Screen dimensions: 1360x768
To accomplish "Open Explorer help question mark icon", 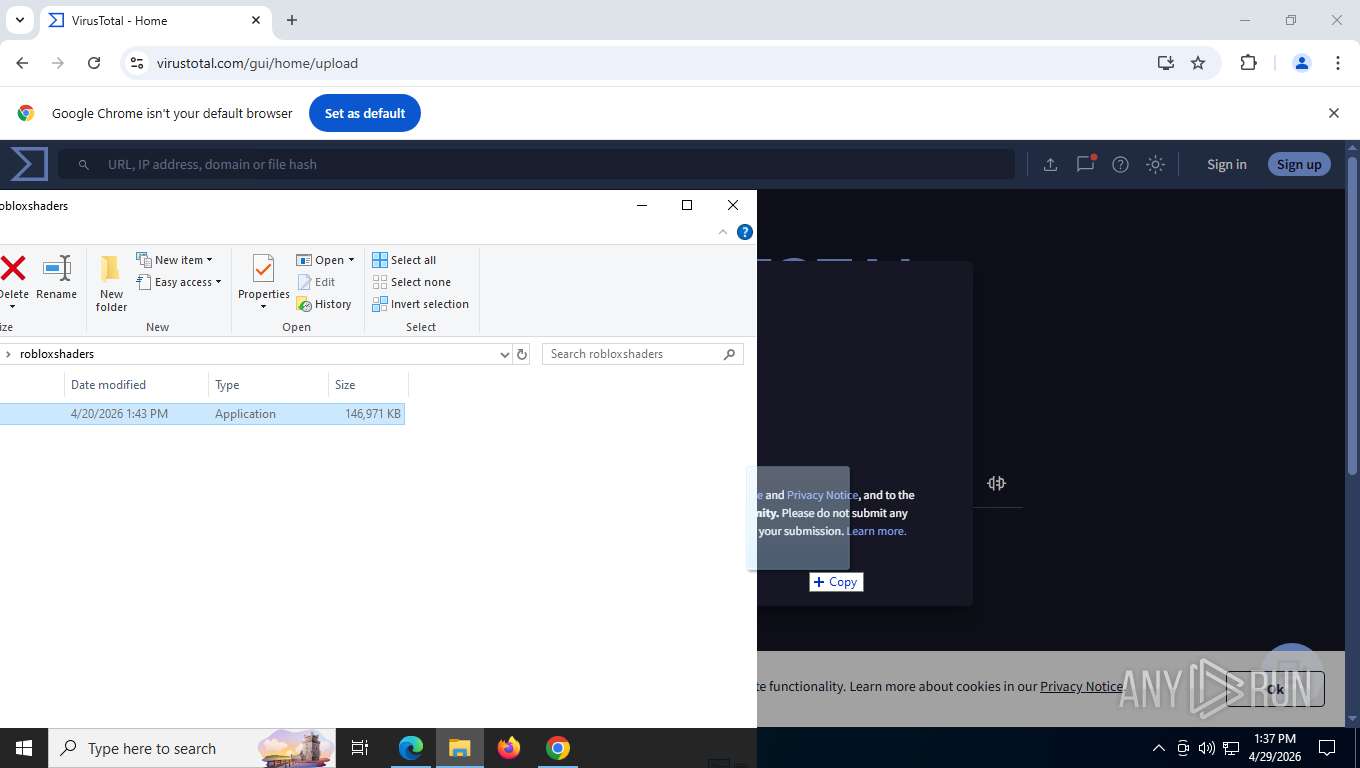I will 745,232.
